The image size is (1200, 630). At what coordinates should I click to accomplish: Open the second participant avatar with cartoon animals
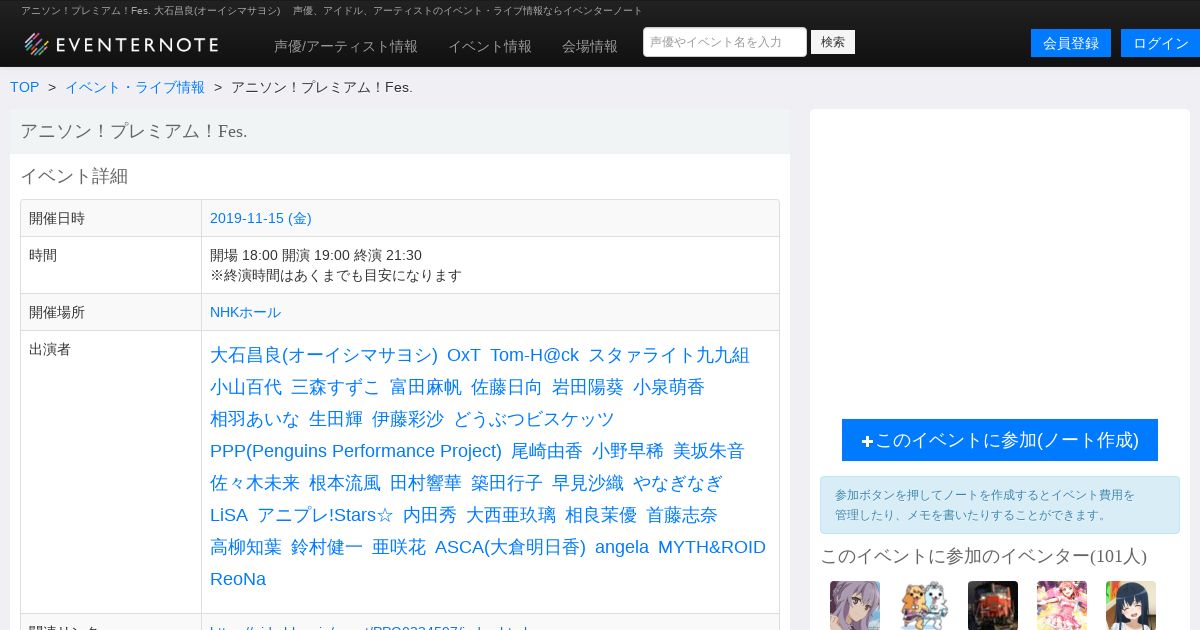point(924,606)
